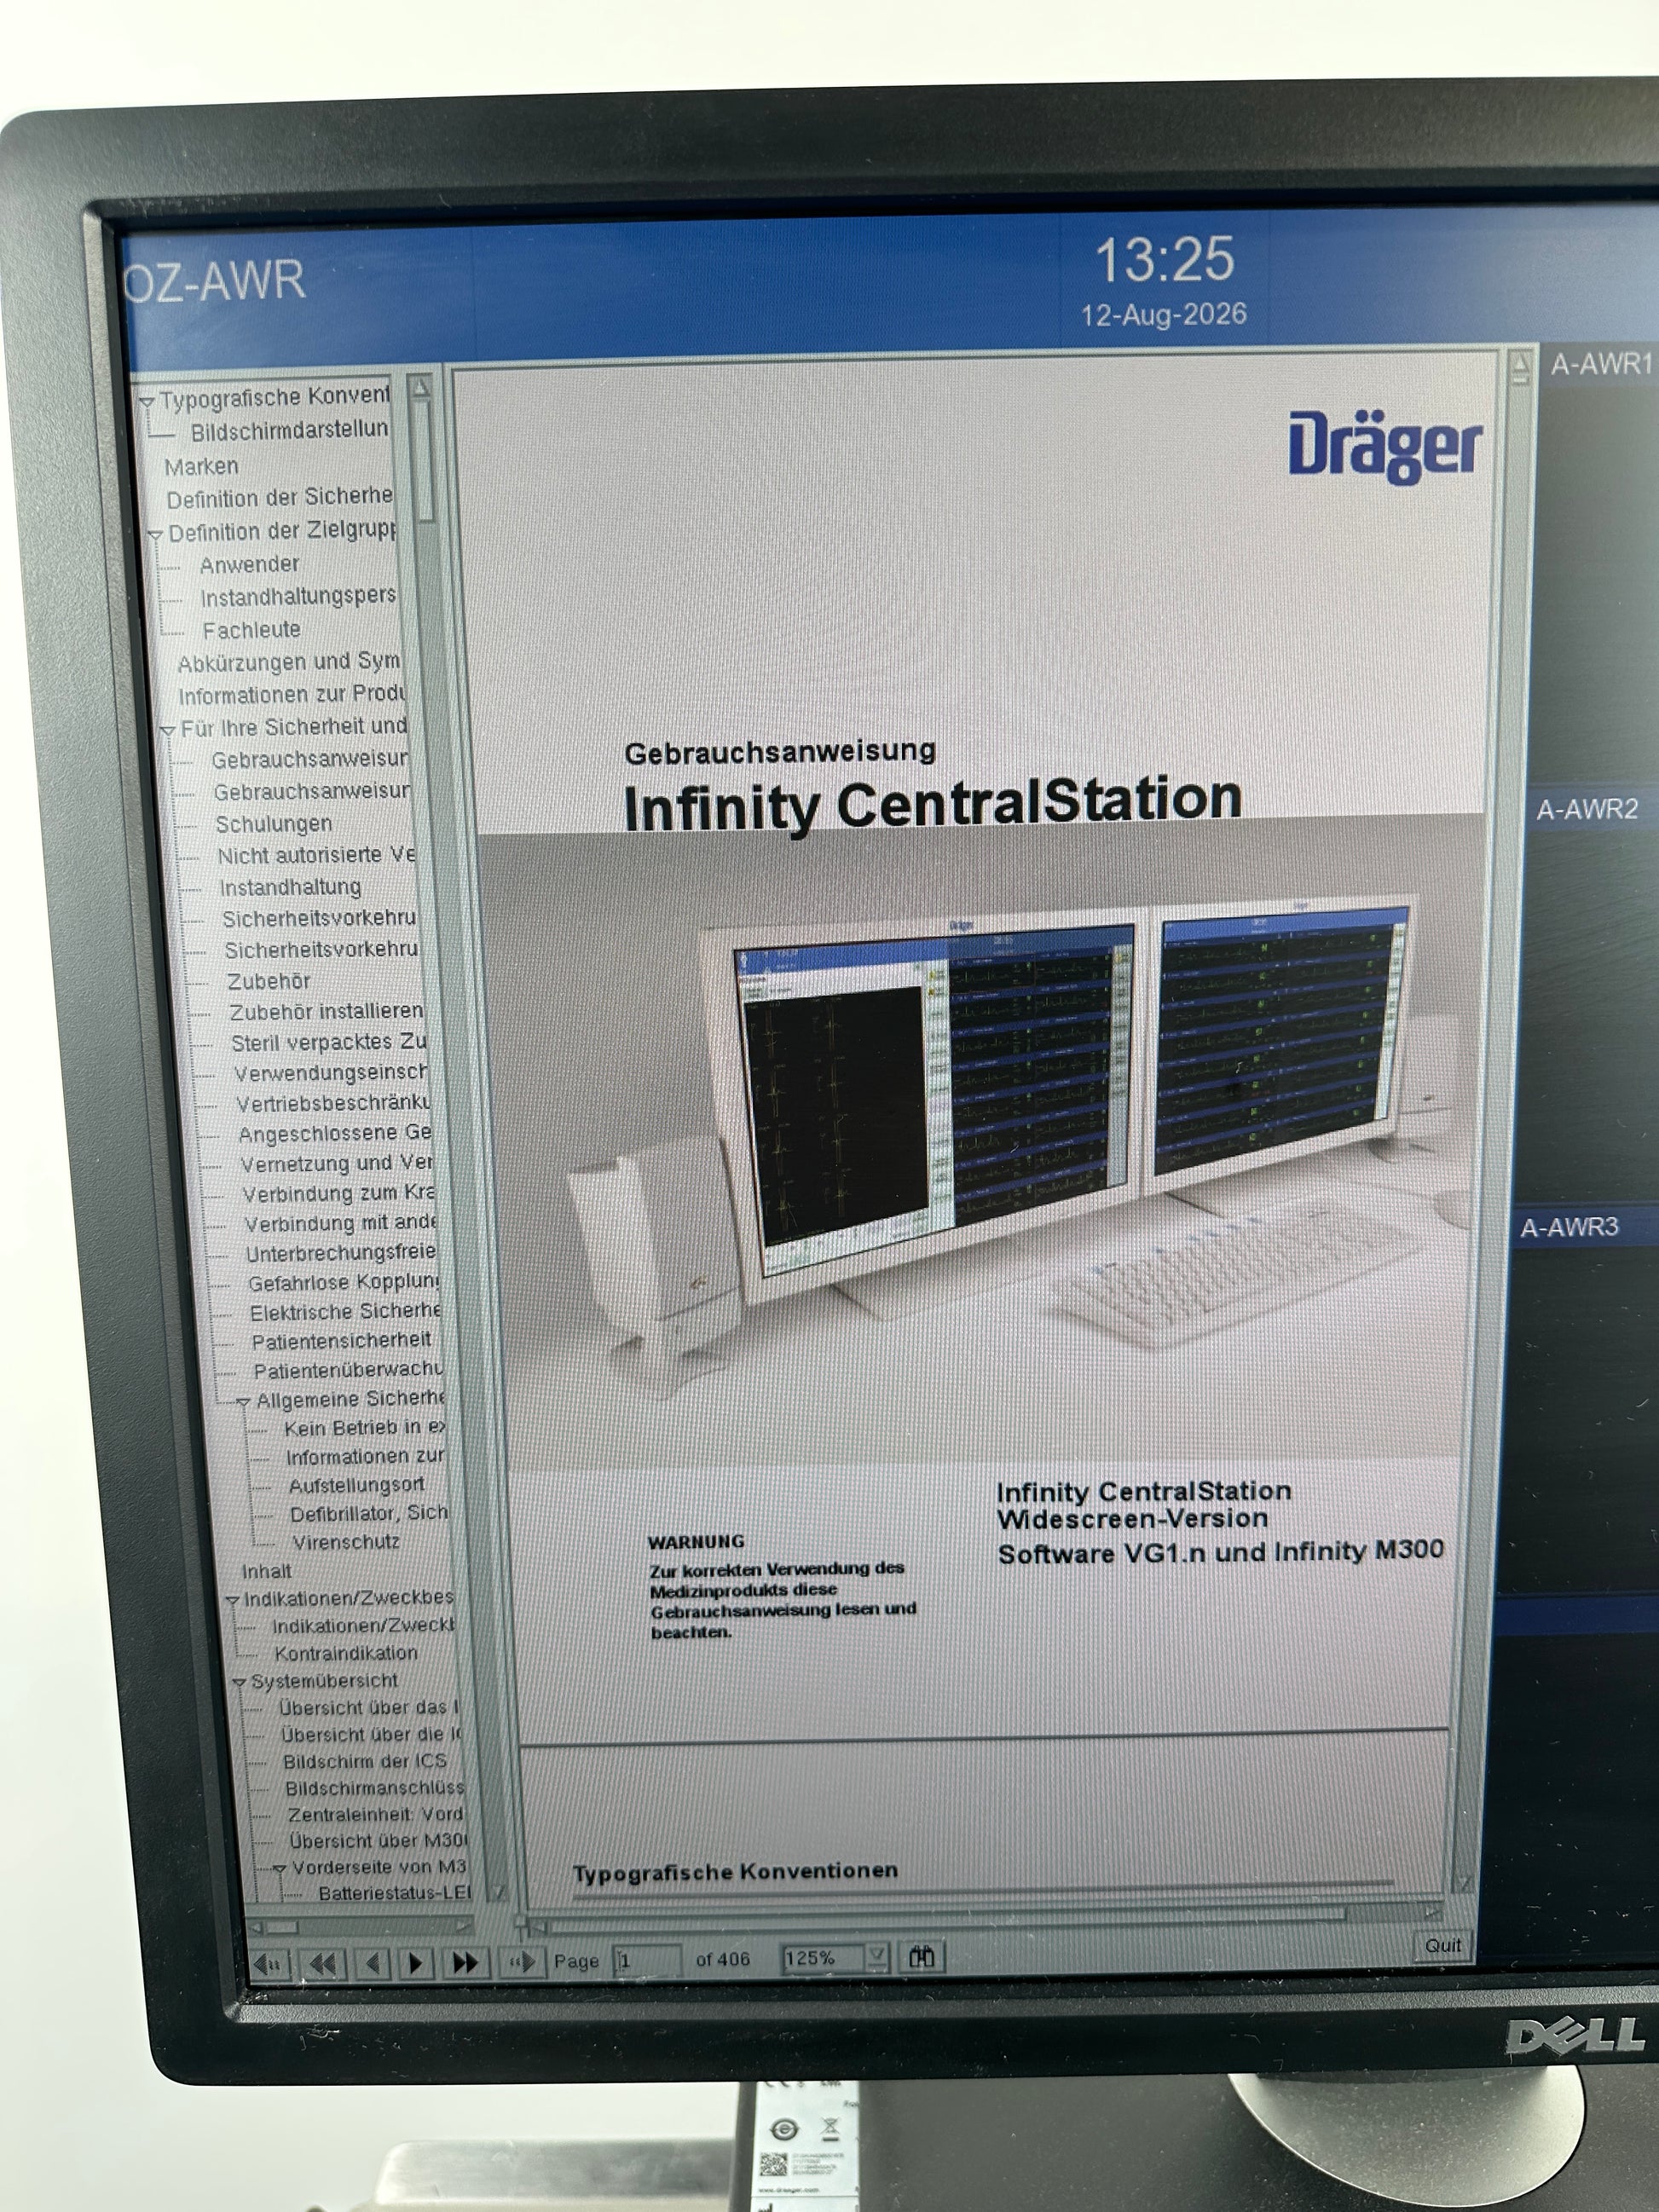Screen dimensions: 1659x2212
Task: Select the Verbindung zum Krankenhaus entry
Action: 339,1194
